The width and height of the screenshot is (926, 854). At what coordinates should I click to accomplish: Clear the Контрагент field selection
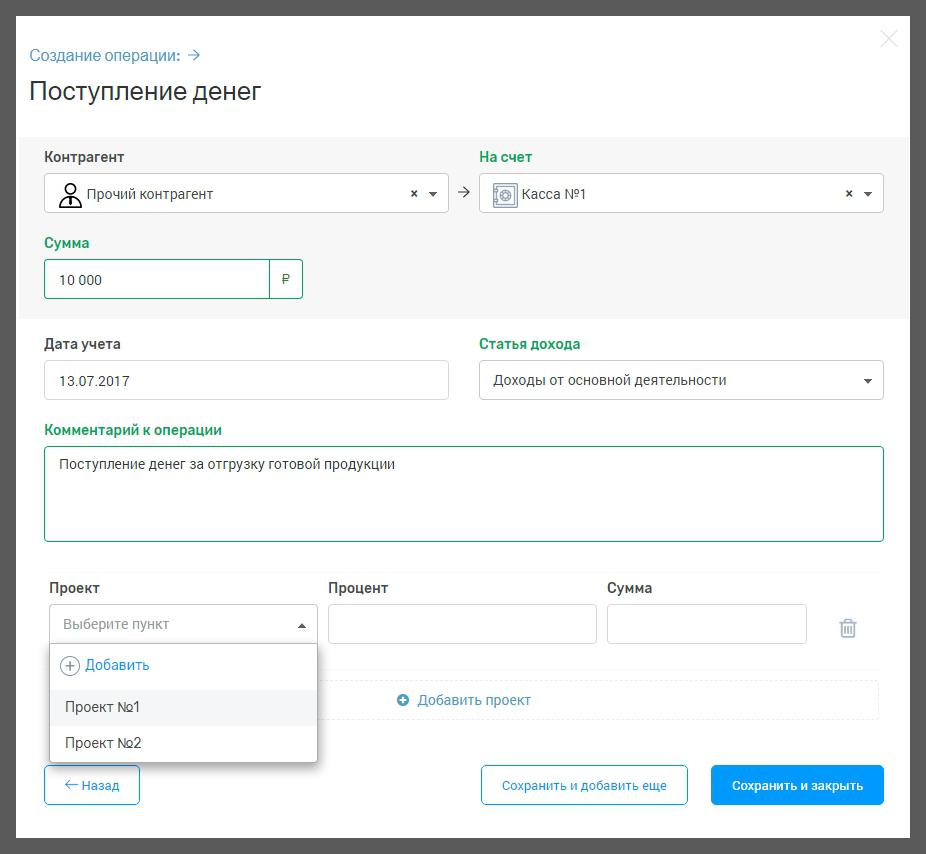click(x=414, y=194)
